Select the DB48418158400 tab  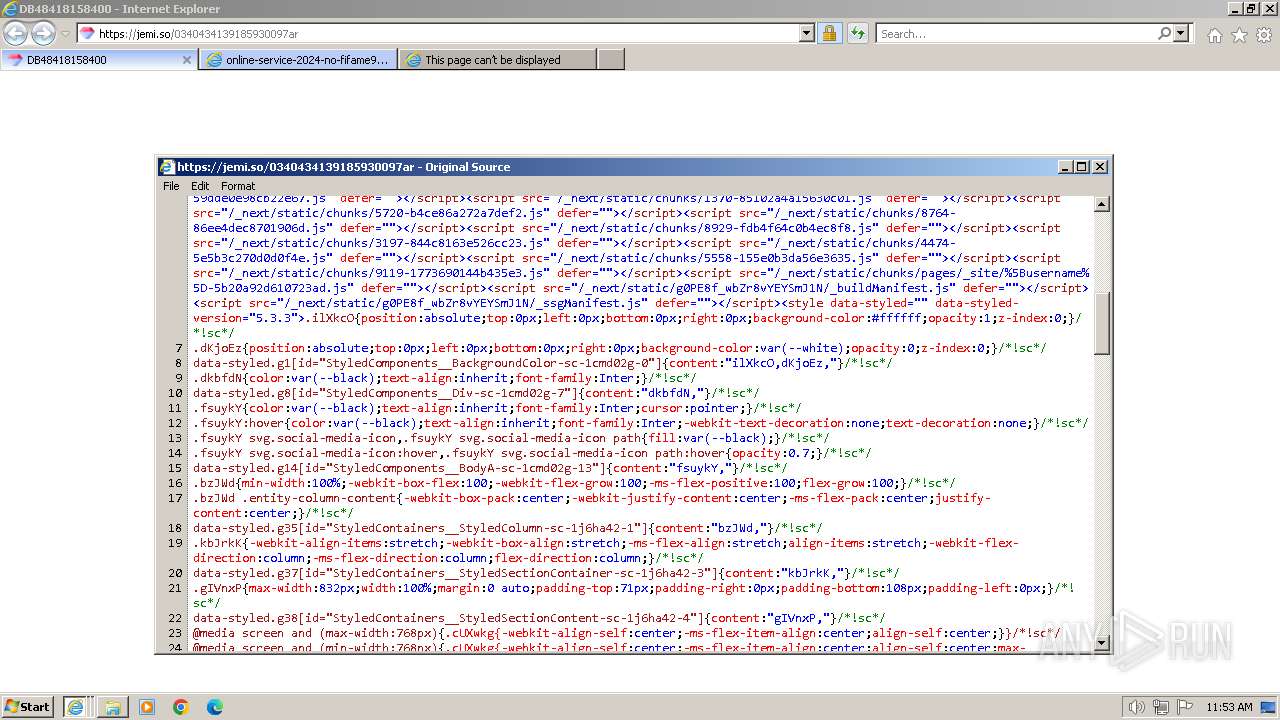click(x=98, y=59)
